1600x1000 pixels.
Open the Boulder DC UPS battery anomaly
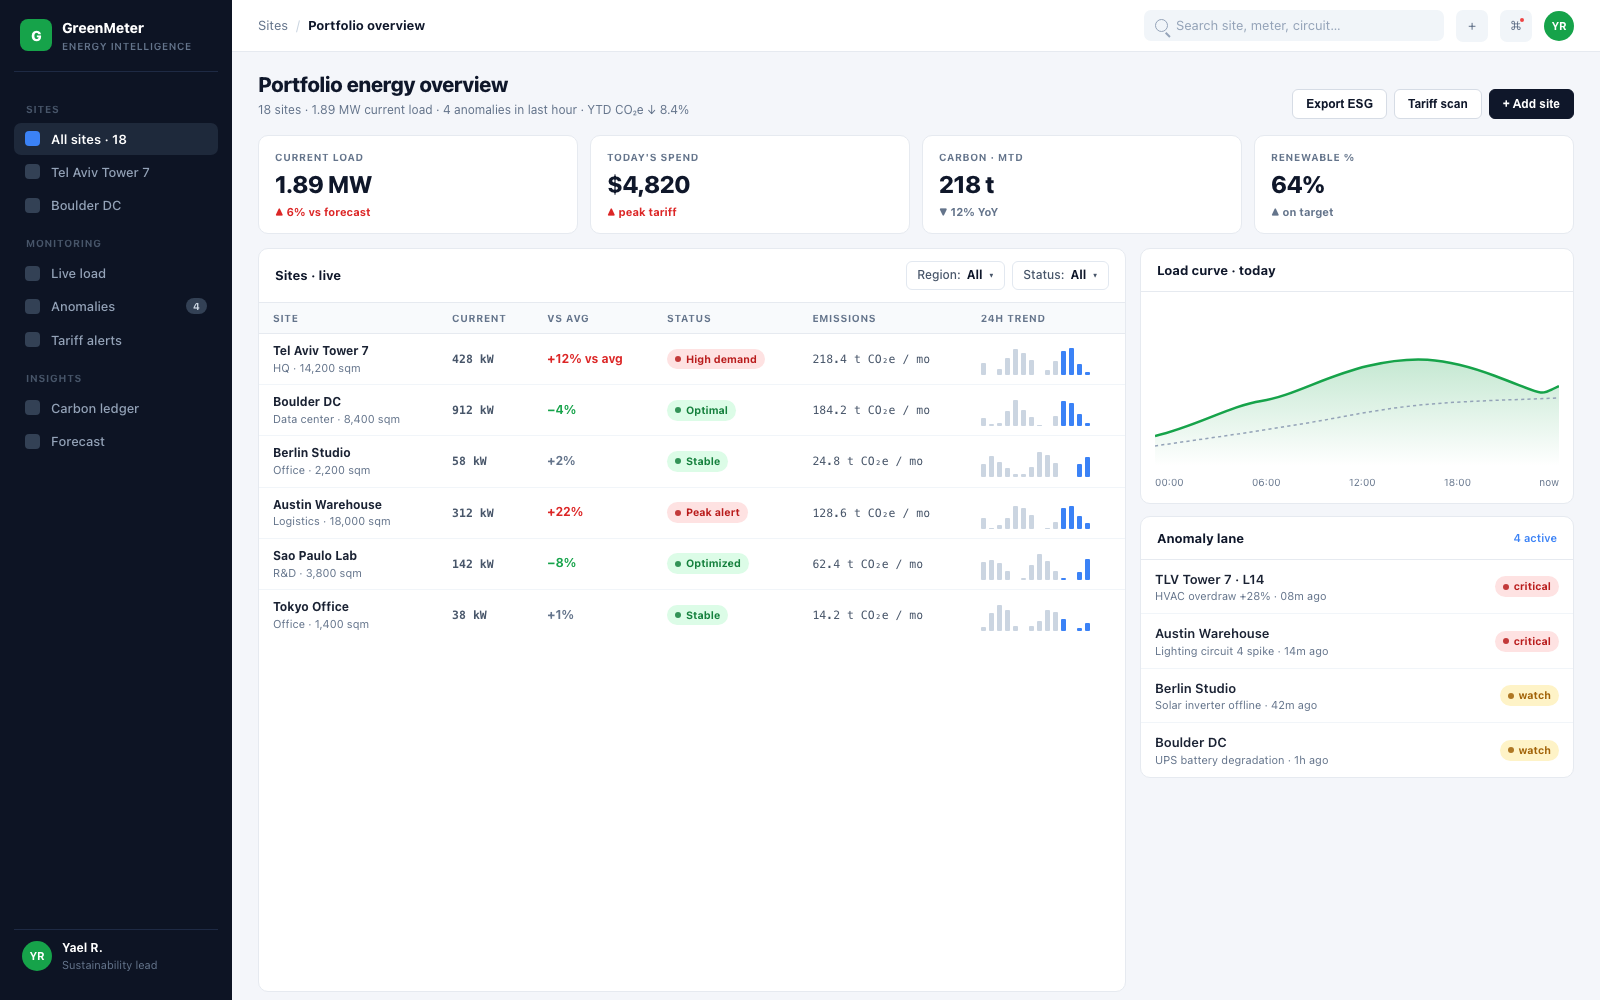(x=1357, y=751)
